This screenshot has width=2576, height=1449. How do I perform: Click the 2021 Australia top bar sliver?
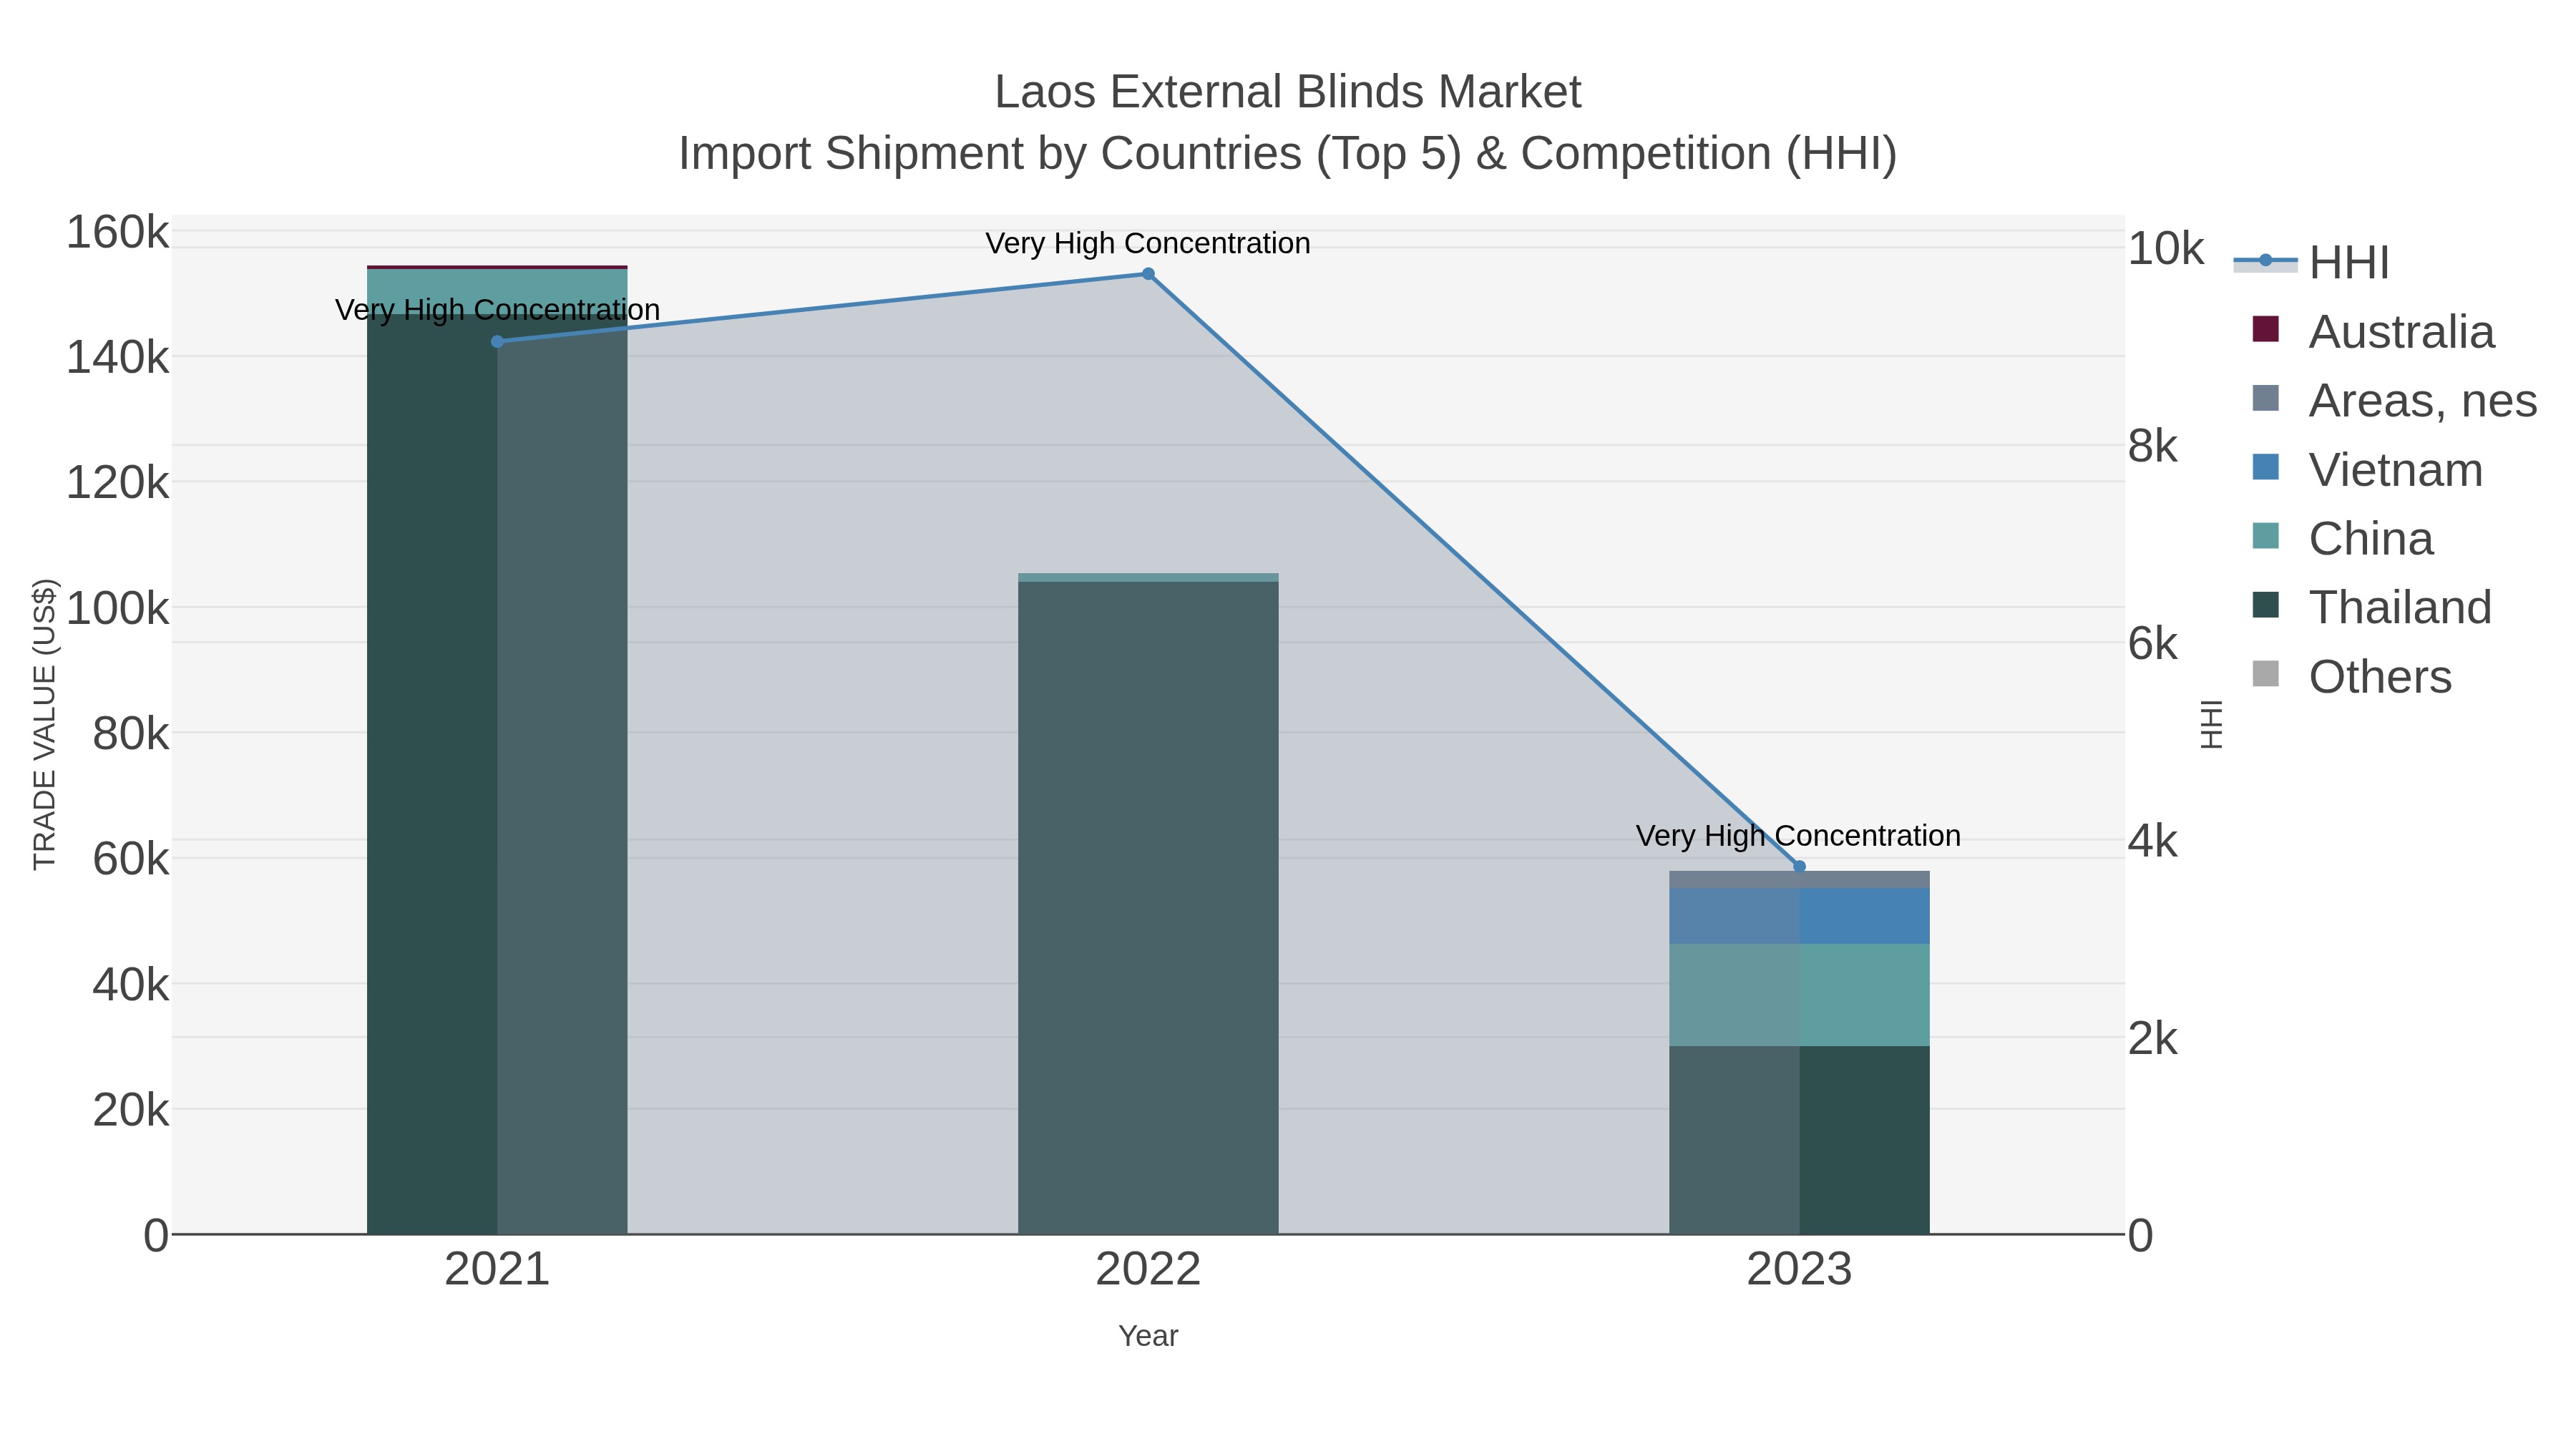pyautogui.click(x=497, y=267)
